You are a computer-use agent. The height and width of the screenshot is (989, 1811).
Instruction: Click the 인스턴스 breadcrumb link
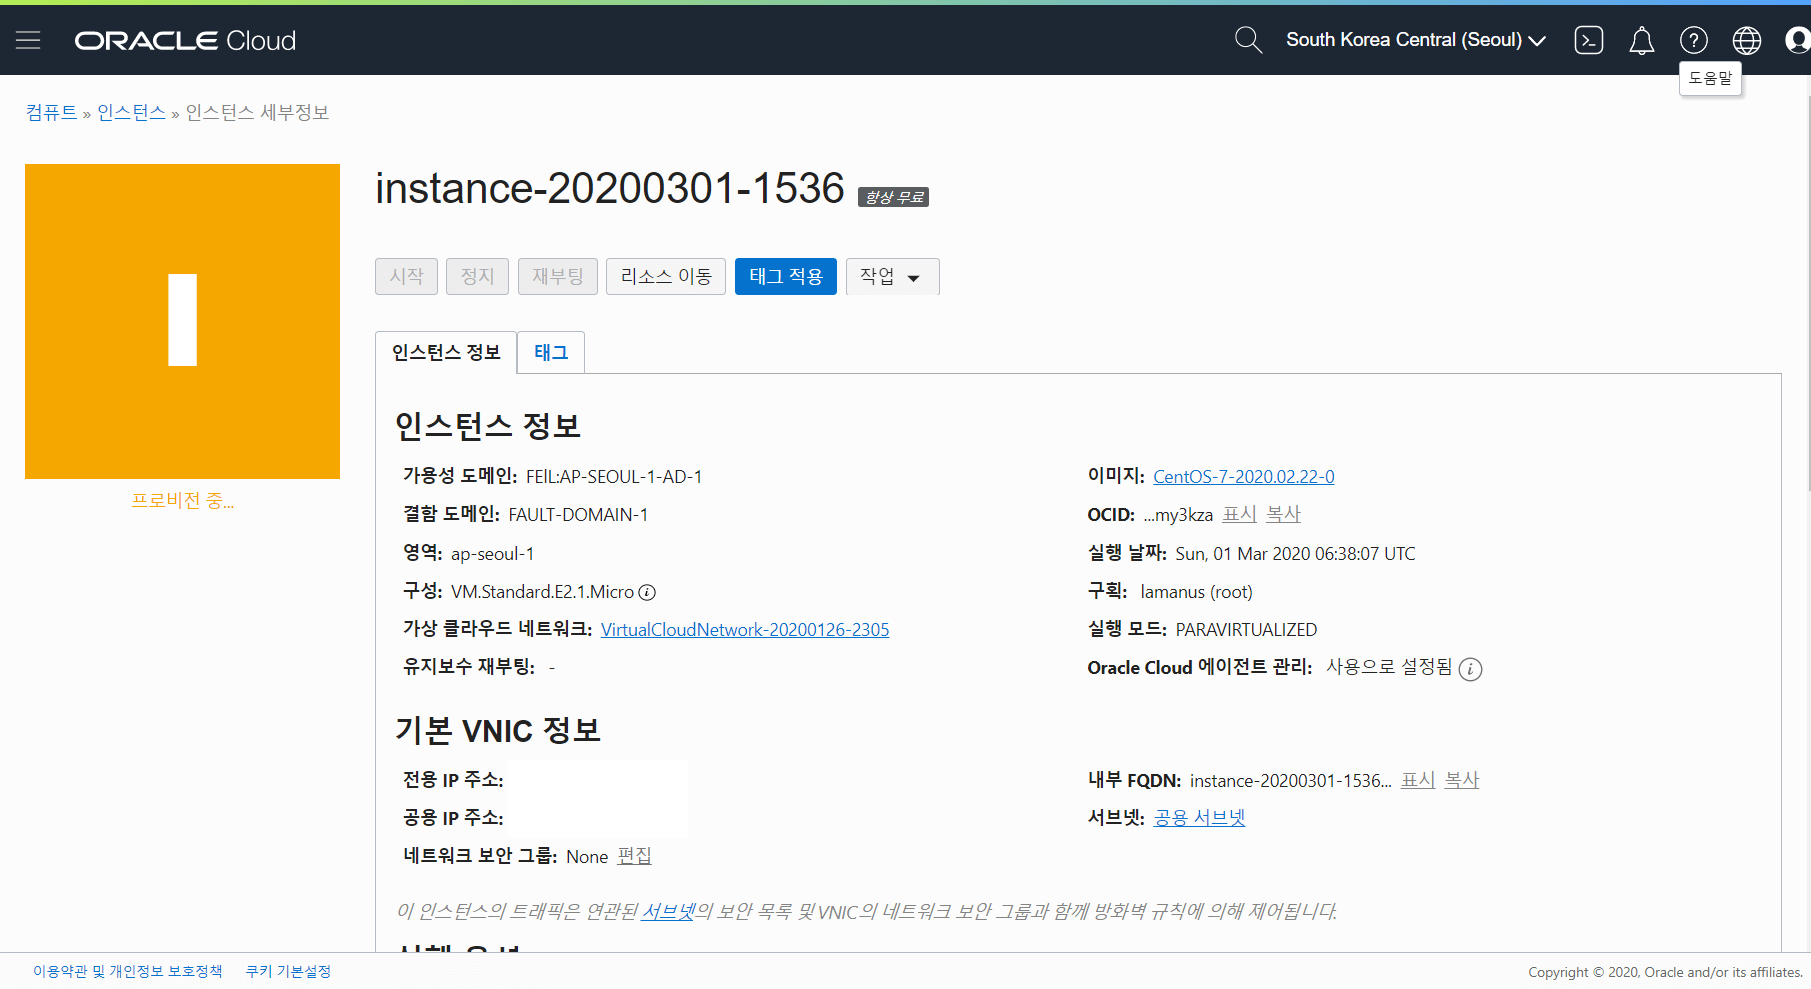131,113
